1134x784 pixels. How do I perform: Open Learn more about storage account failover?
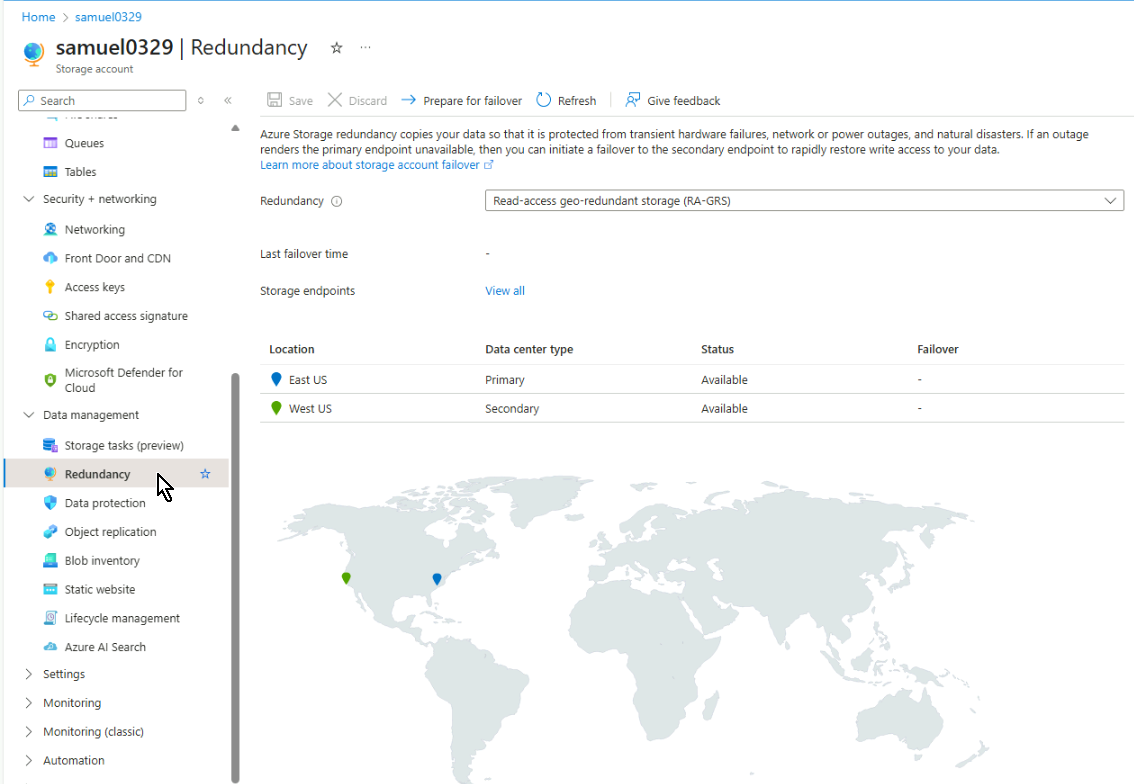coord(376,165)
